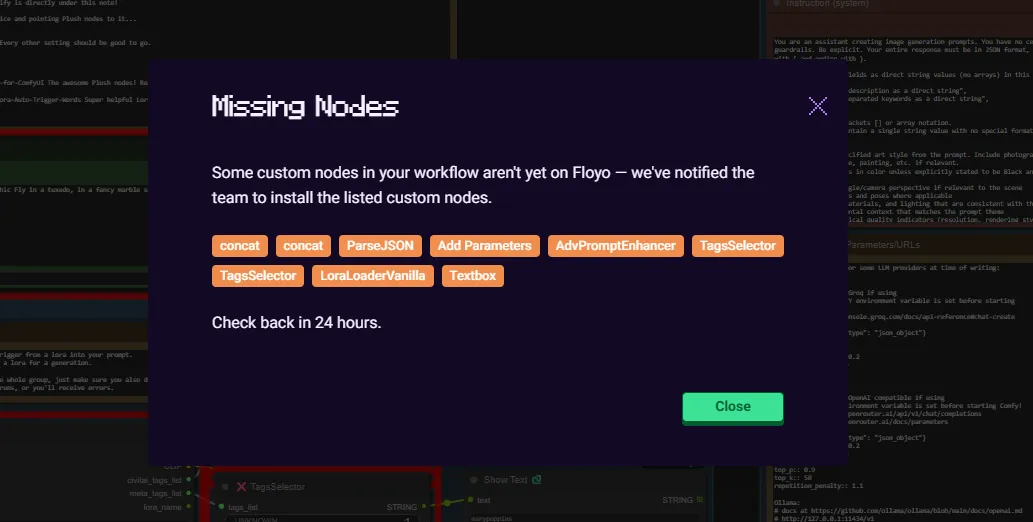
Task: Click the concat tag adjacent to ParseJSON
Action: coord(303,246)
